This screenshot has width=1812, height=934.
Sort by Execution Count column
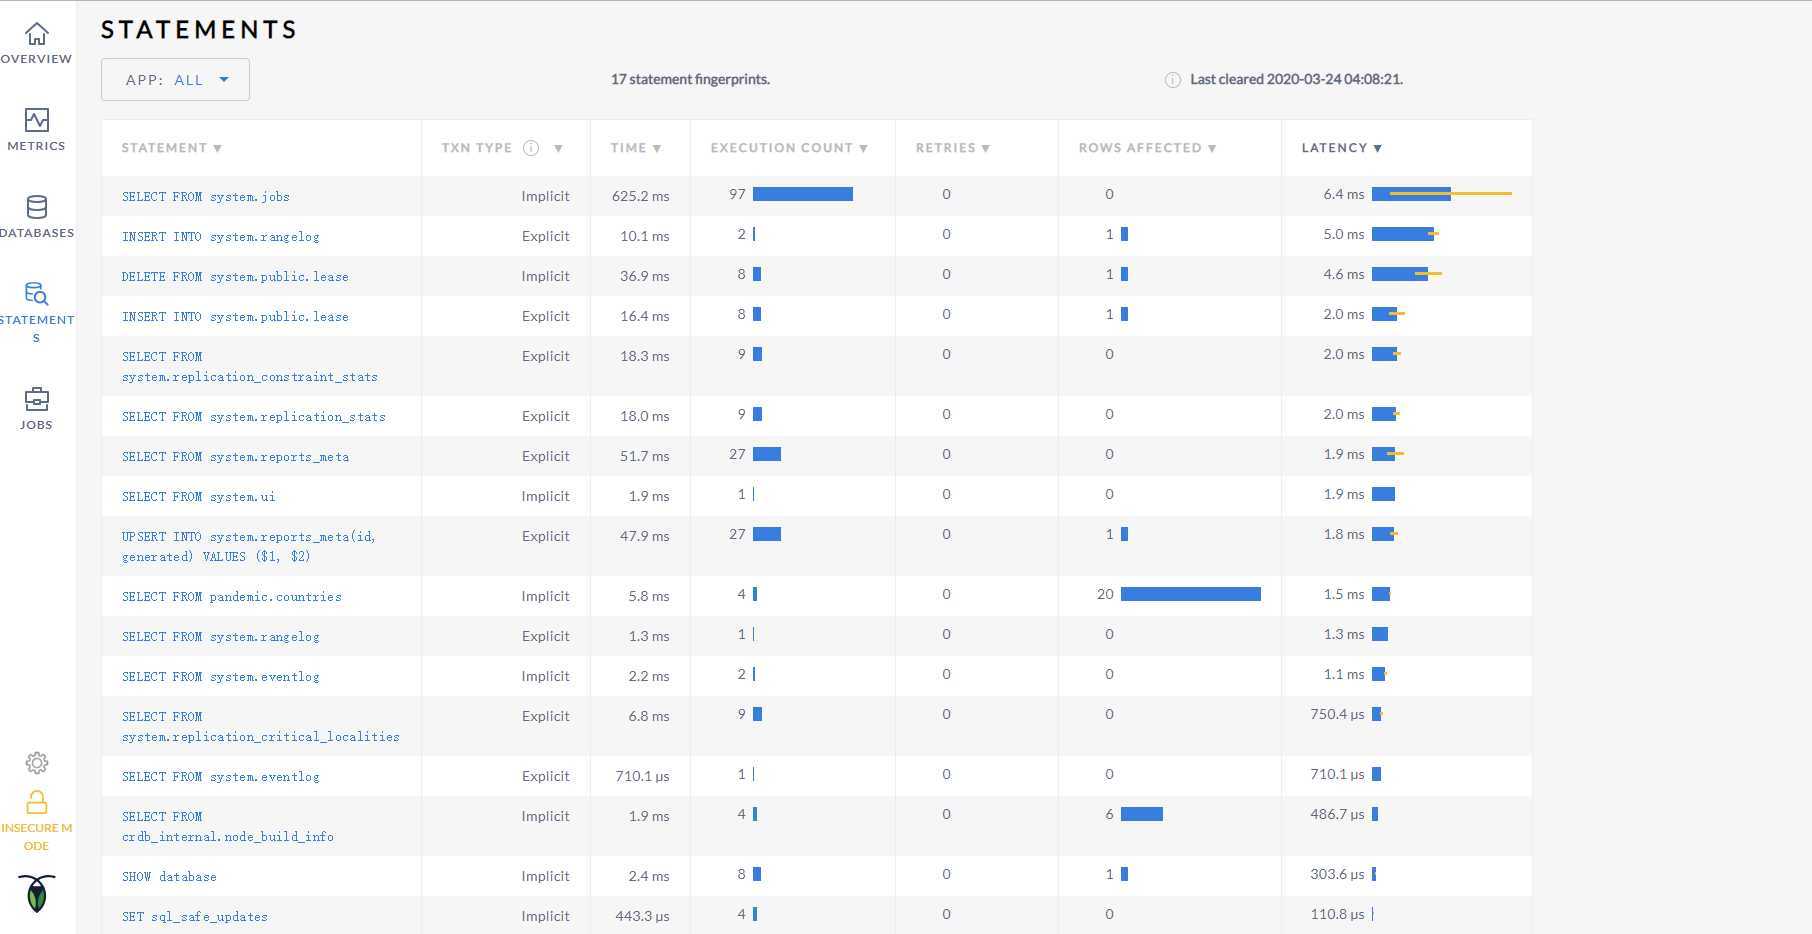[789, 148]
